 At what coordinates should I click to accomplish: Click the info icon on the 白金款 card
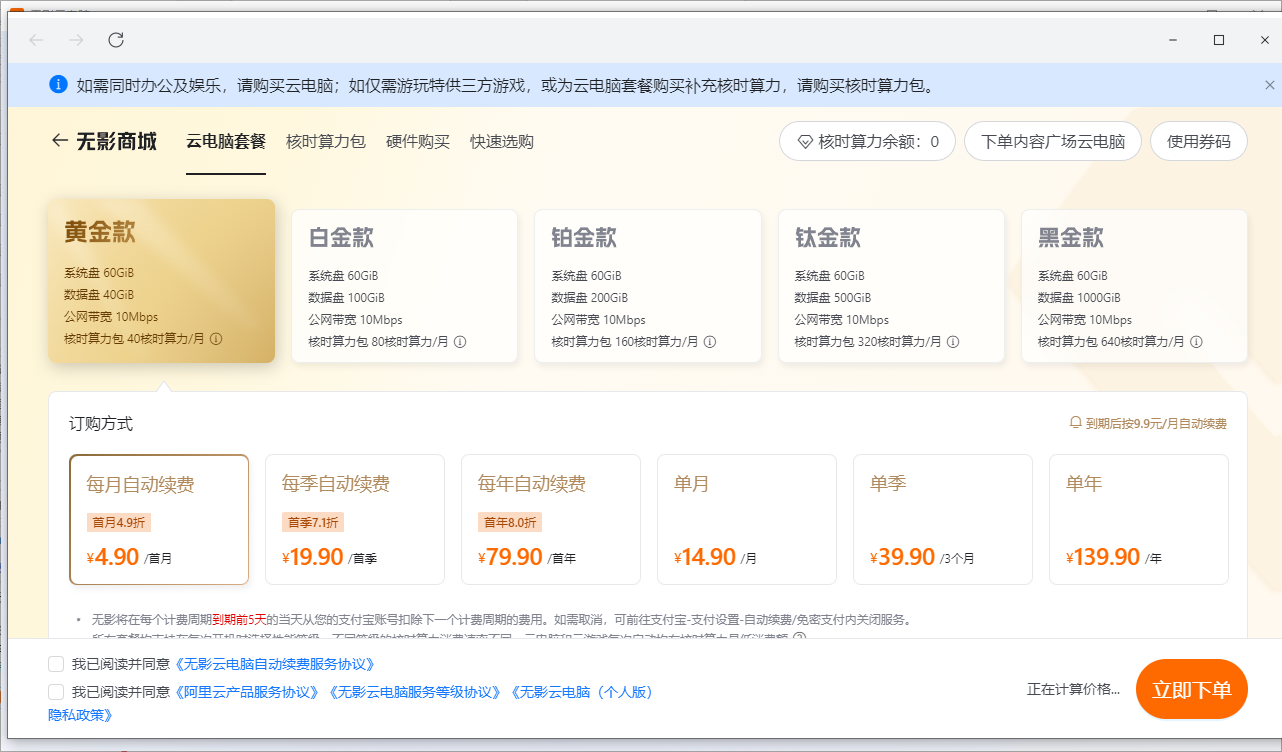pos(458,341)
